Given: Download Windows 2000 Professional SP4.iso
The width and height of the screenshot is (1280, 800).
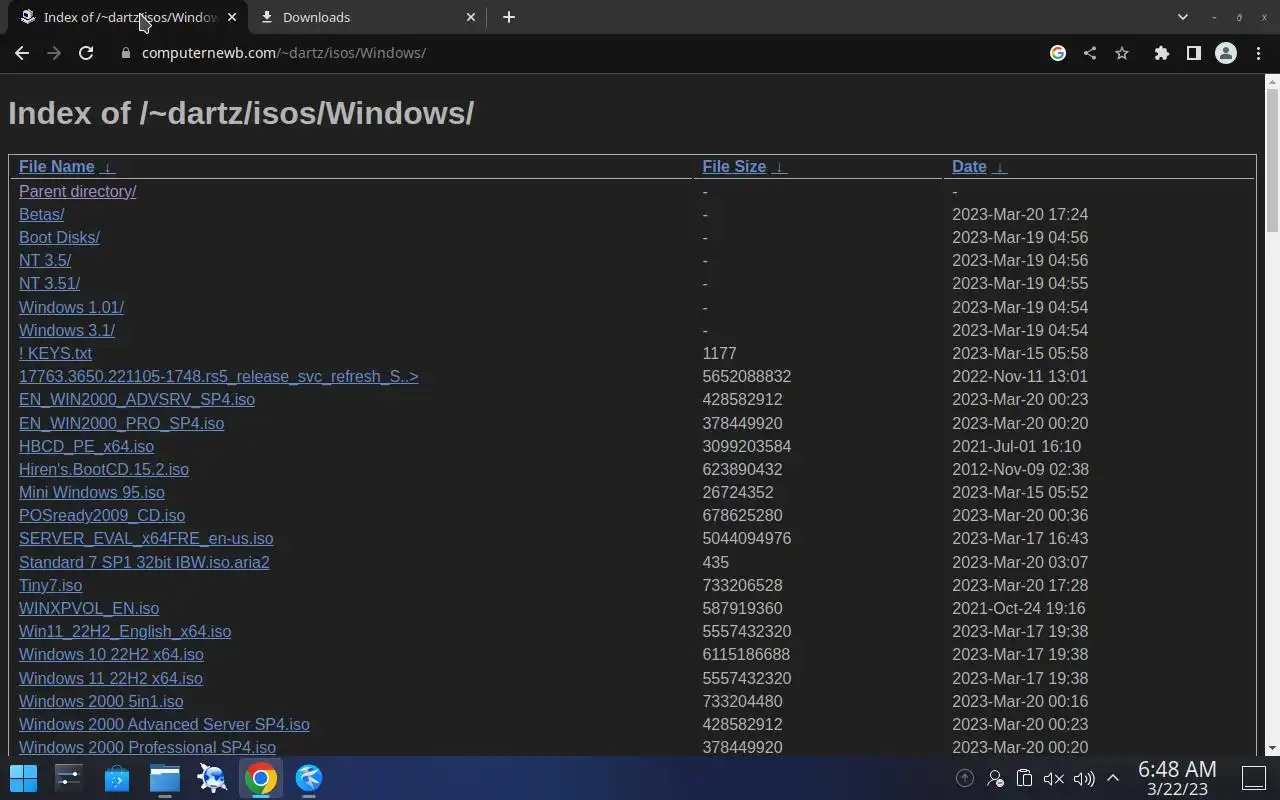Looking at the screenshot, I should [x=147, y=747].
